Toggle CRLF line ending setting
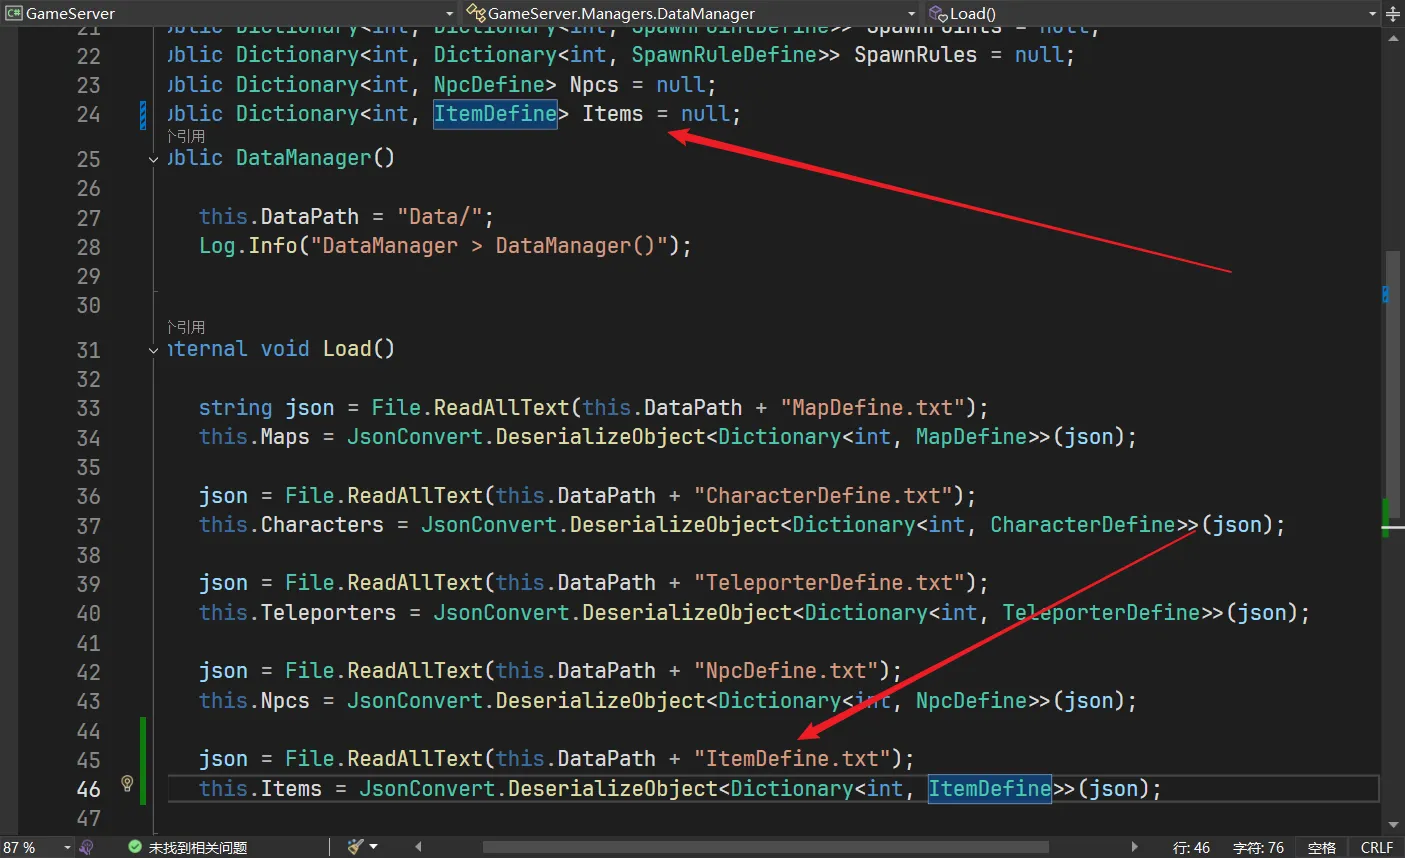 [1376, 847]
